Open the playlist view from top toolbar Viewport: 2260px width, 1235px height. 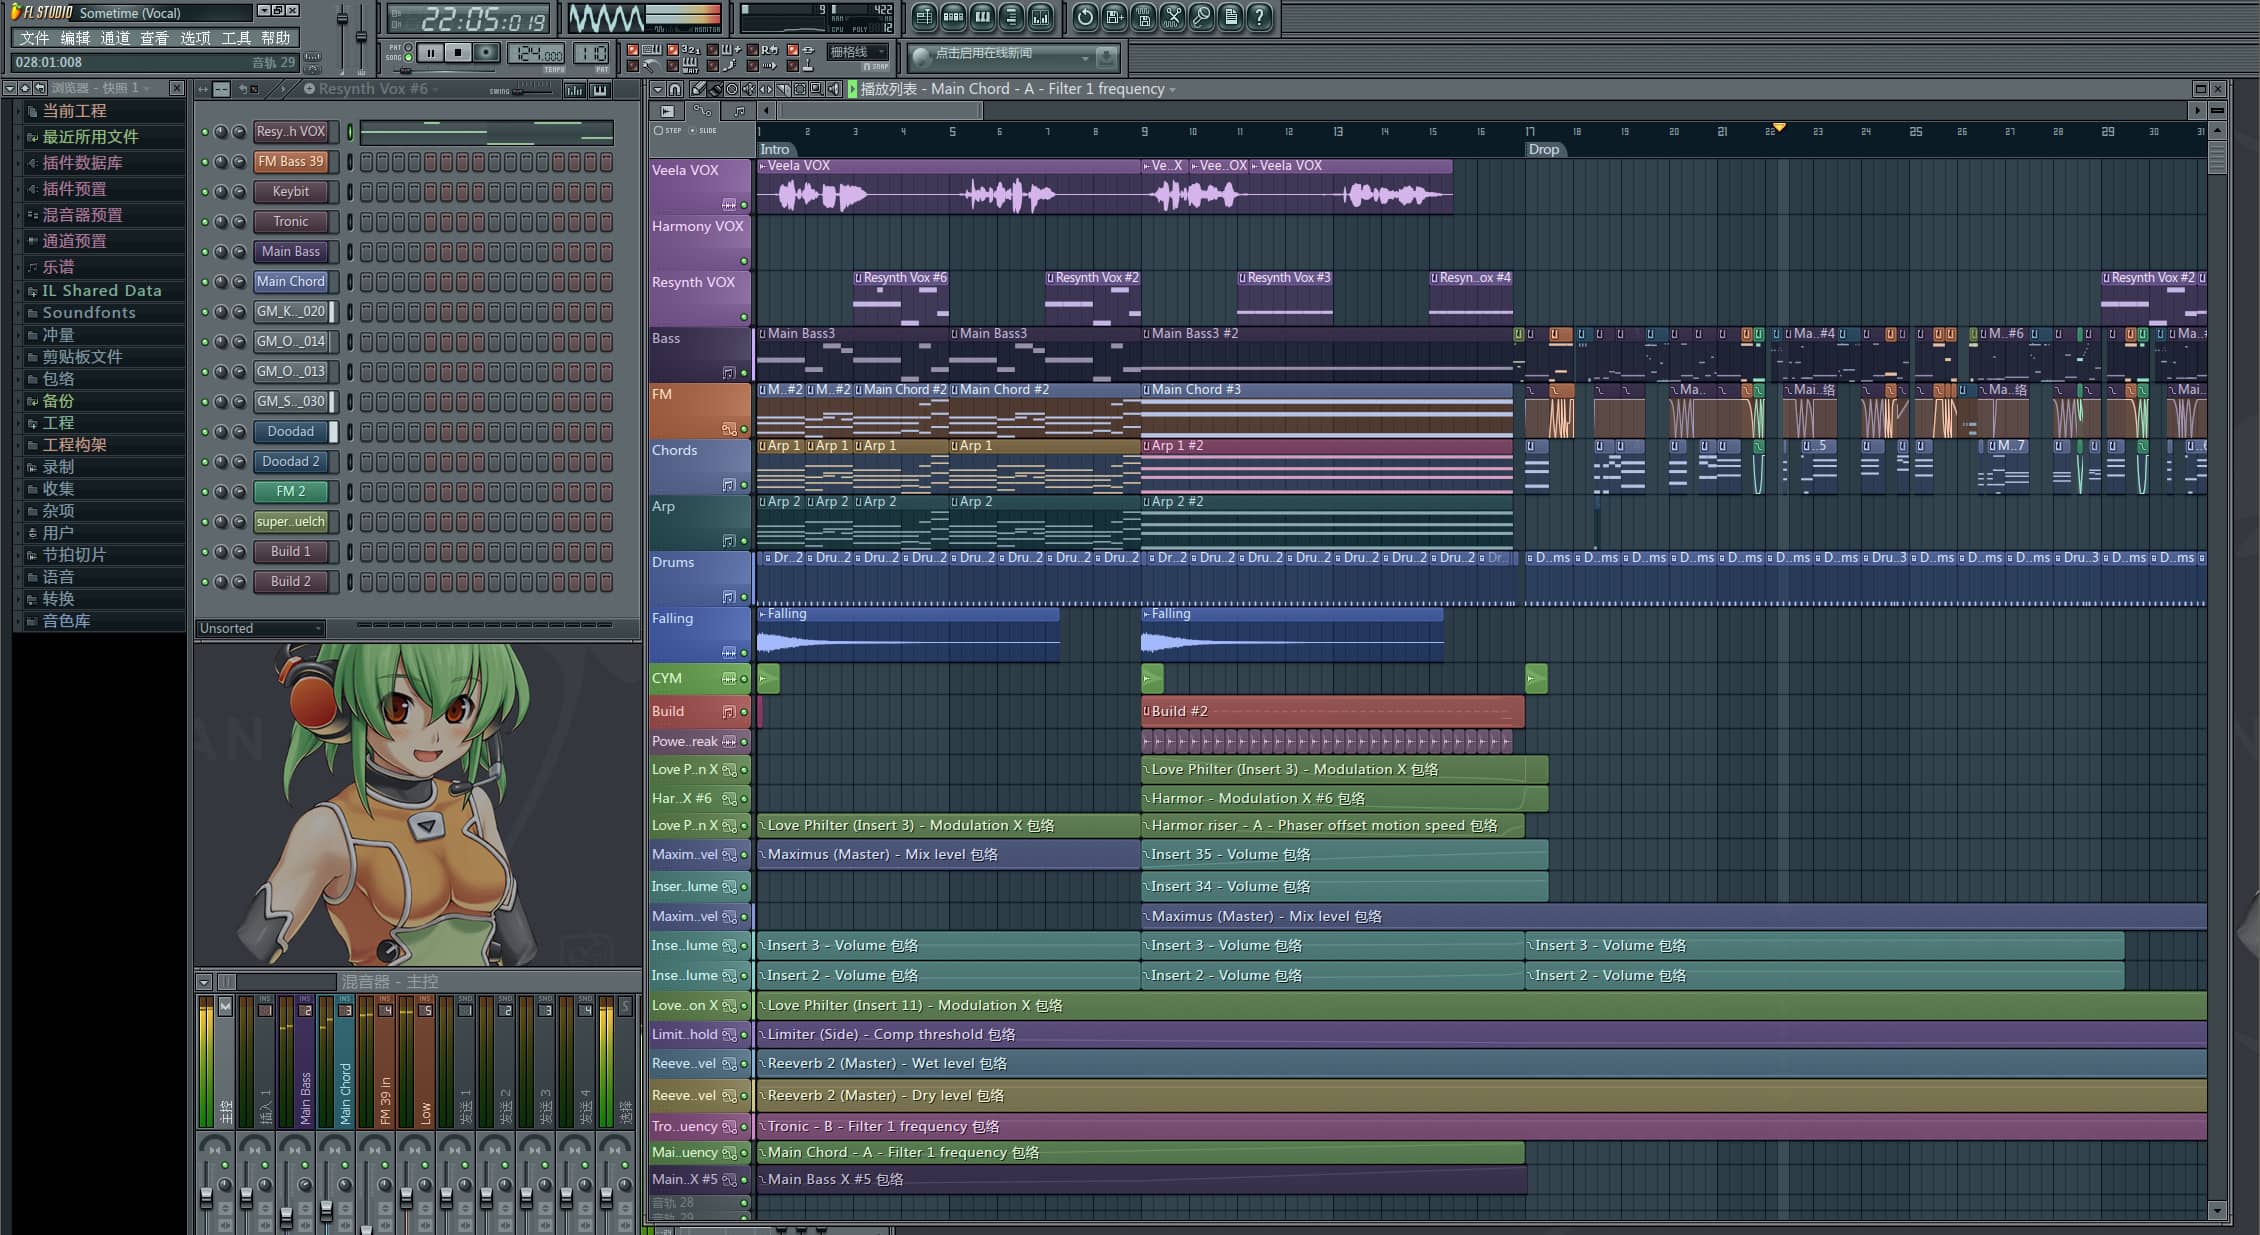click(924, 16)
